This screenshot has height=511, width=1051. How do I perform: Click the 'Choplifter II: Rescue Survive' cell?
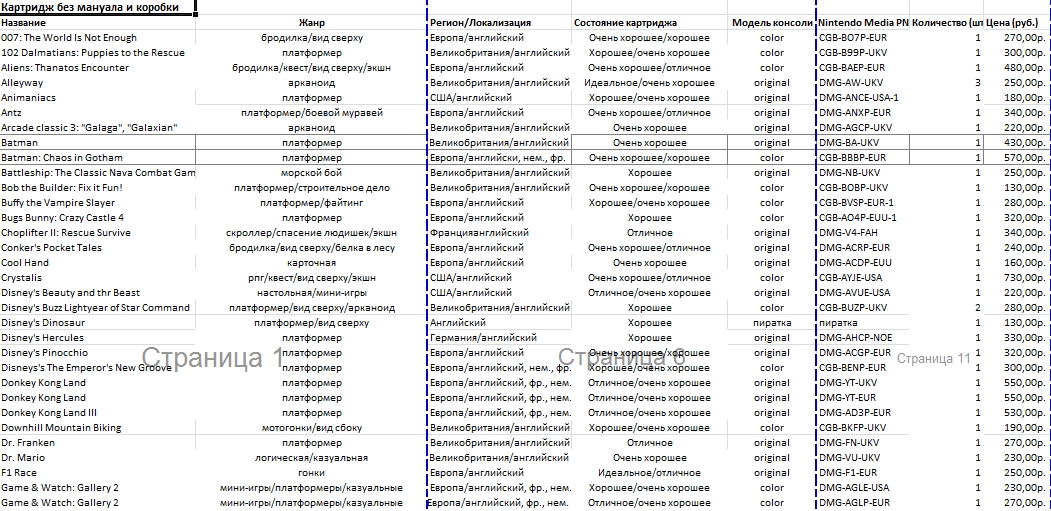(x=98, y=233)
